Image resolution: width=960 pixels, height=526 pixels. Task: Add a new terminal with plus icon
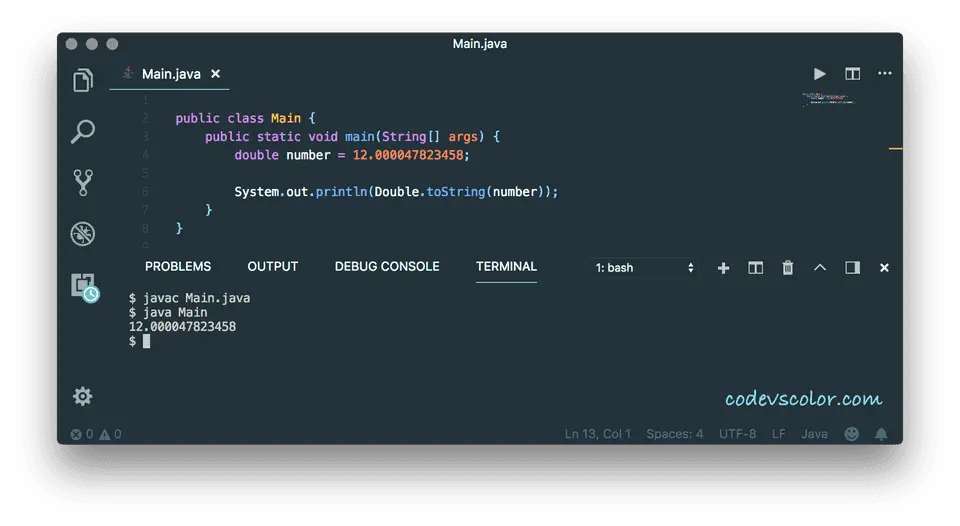(x=724, y=268)
